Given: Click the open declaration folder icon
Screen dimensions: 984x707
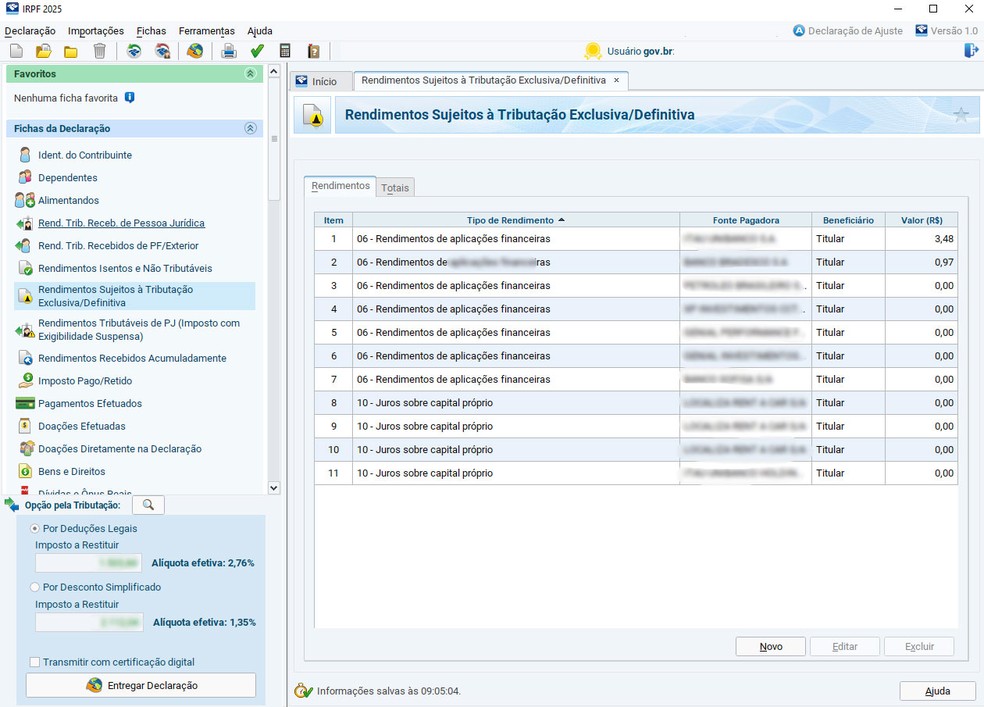Looking at the screenshot, I should (43, 51).
